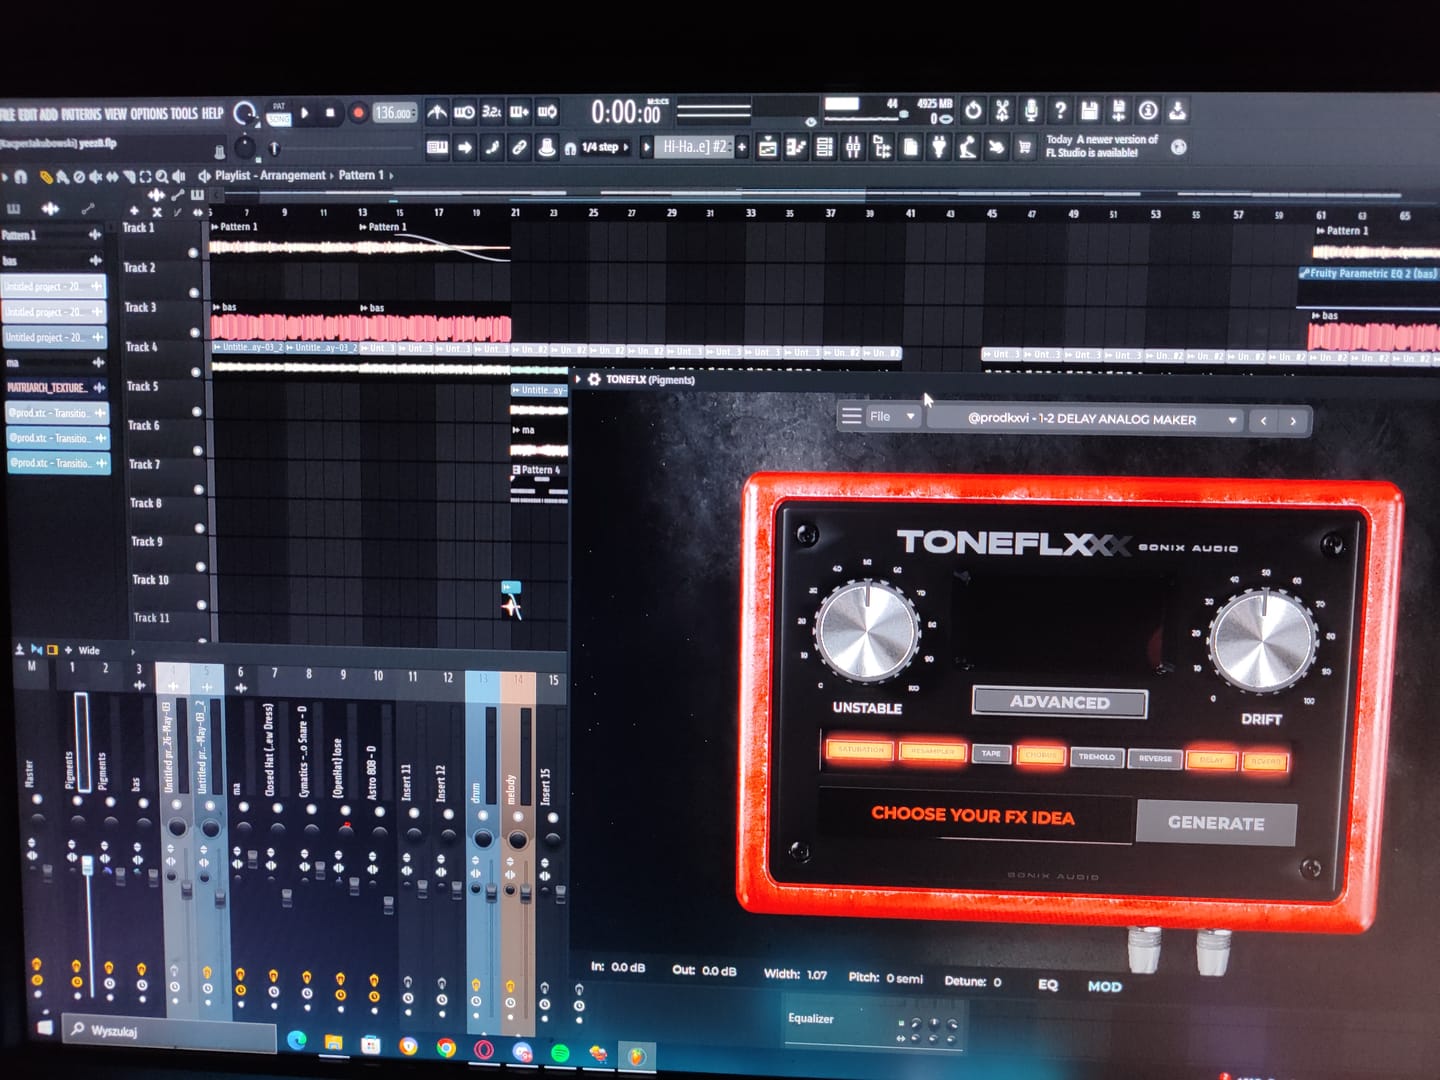Click the DRIFT knob

[1263, 640]
